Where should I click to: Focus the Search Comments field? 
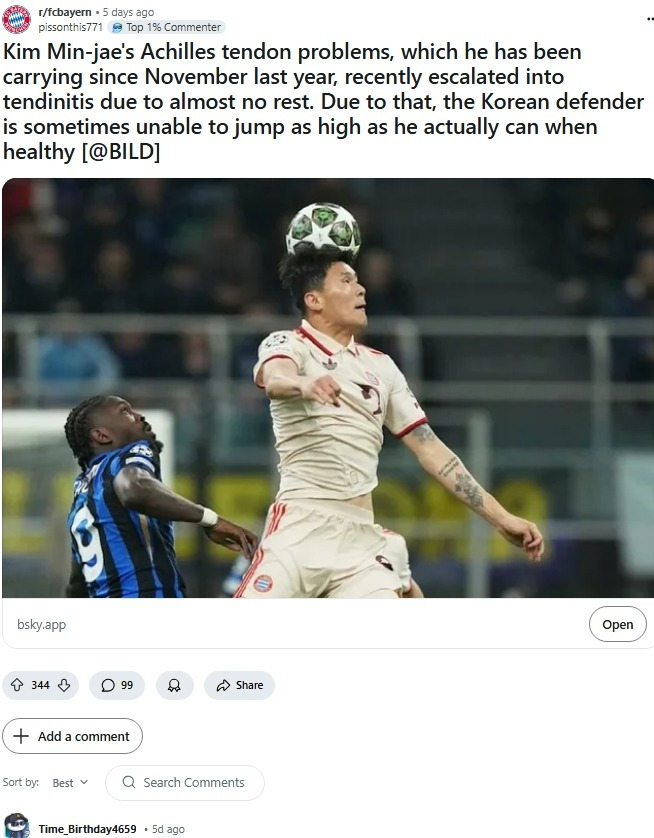point(185,782)
